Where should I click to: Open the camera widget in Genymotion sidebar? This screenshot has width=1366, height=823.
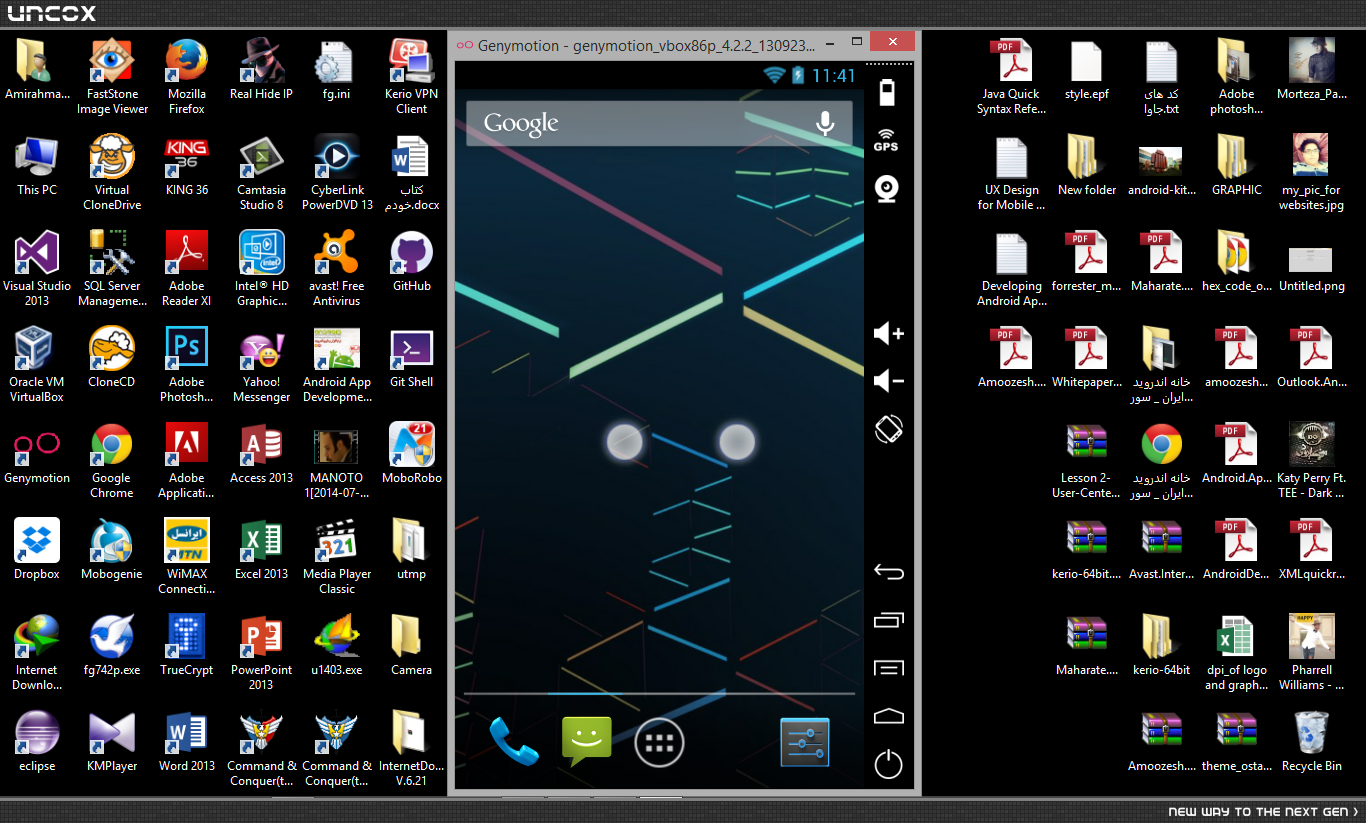click(x=887, y=188)
